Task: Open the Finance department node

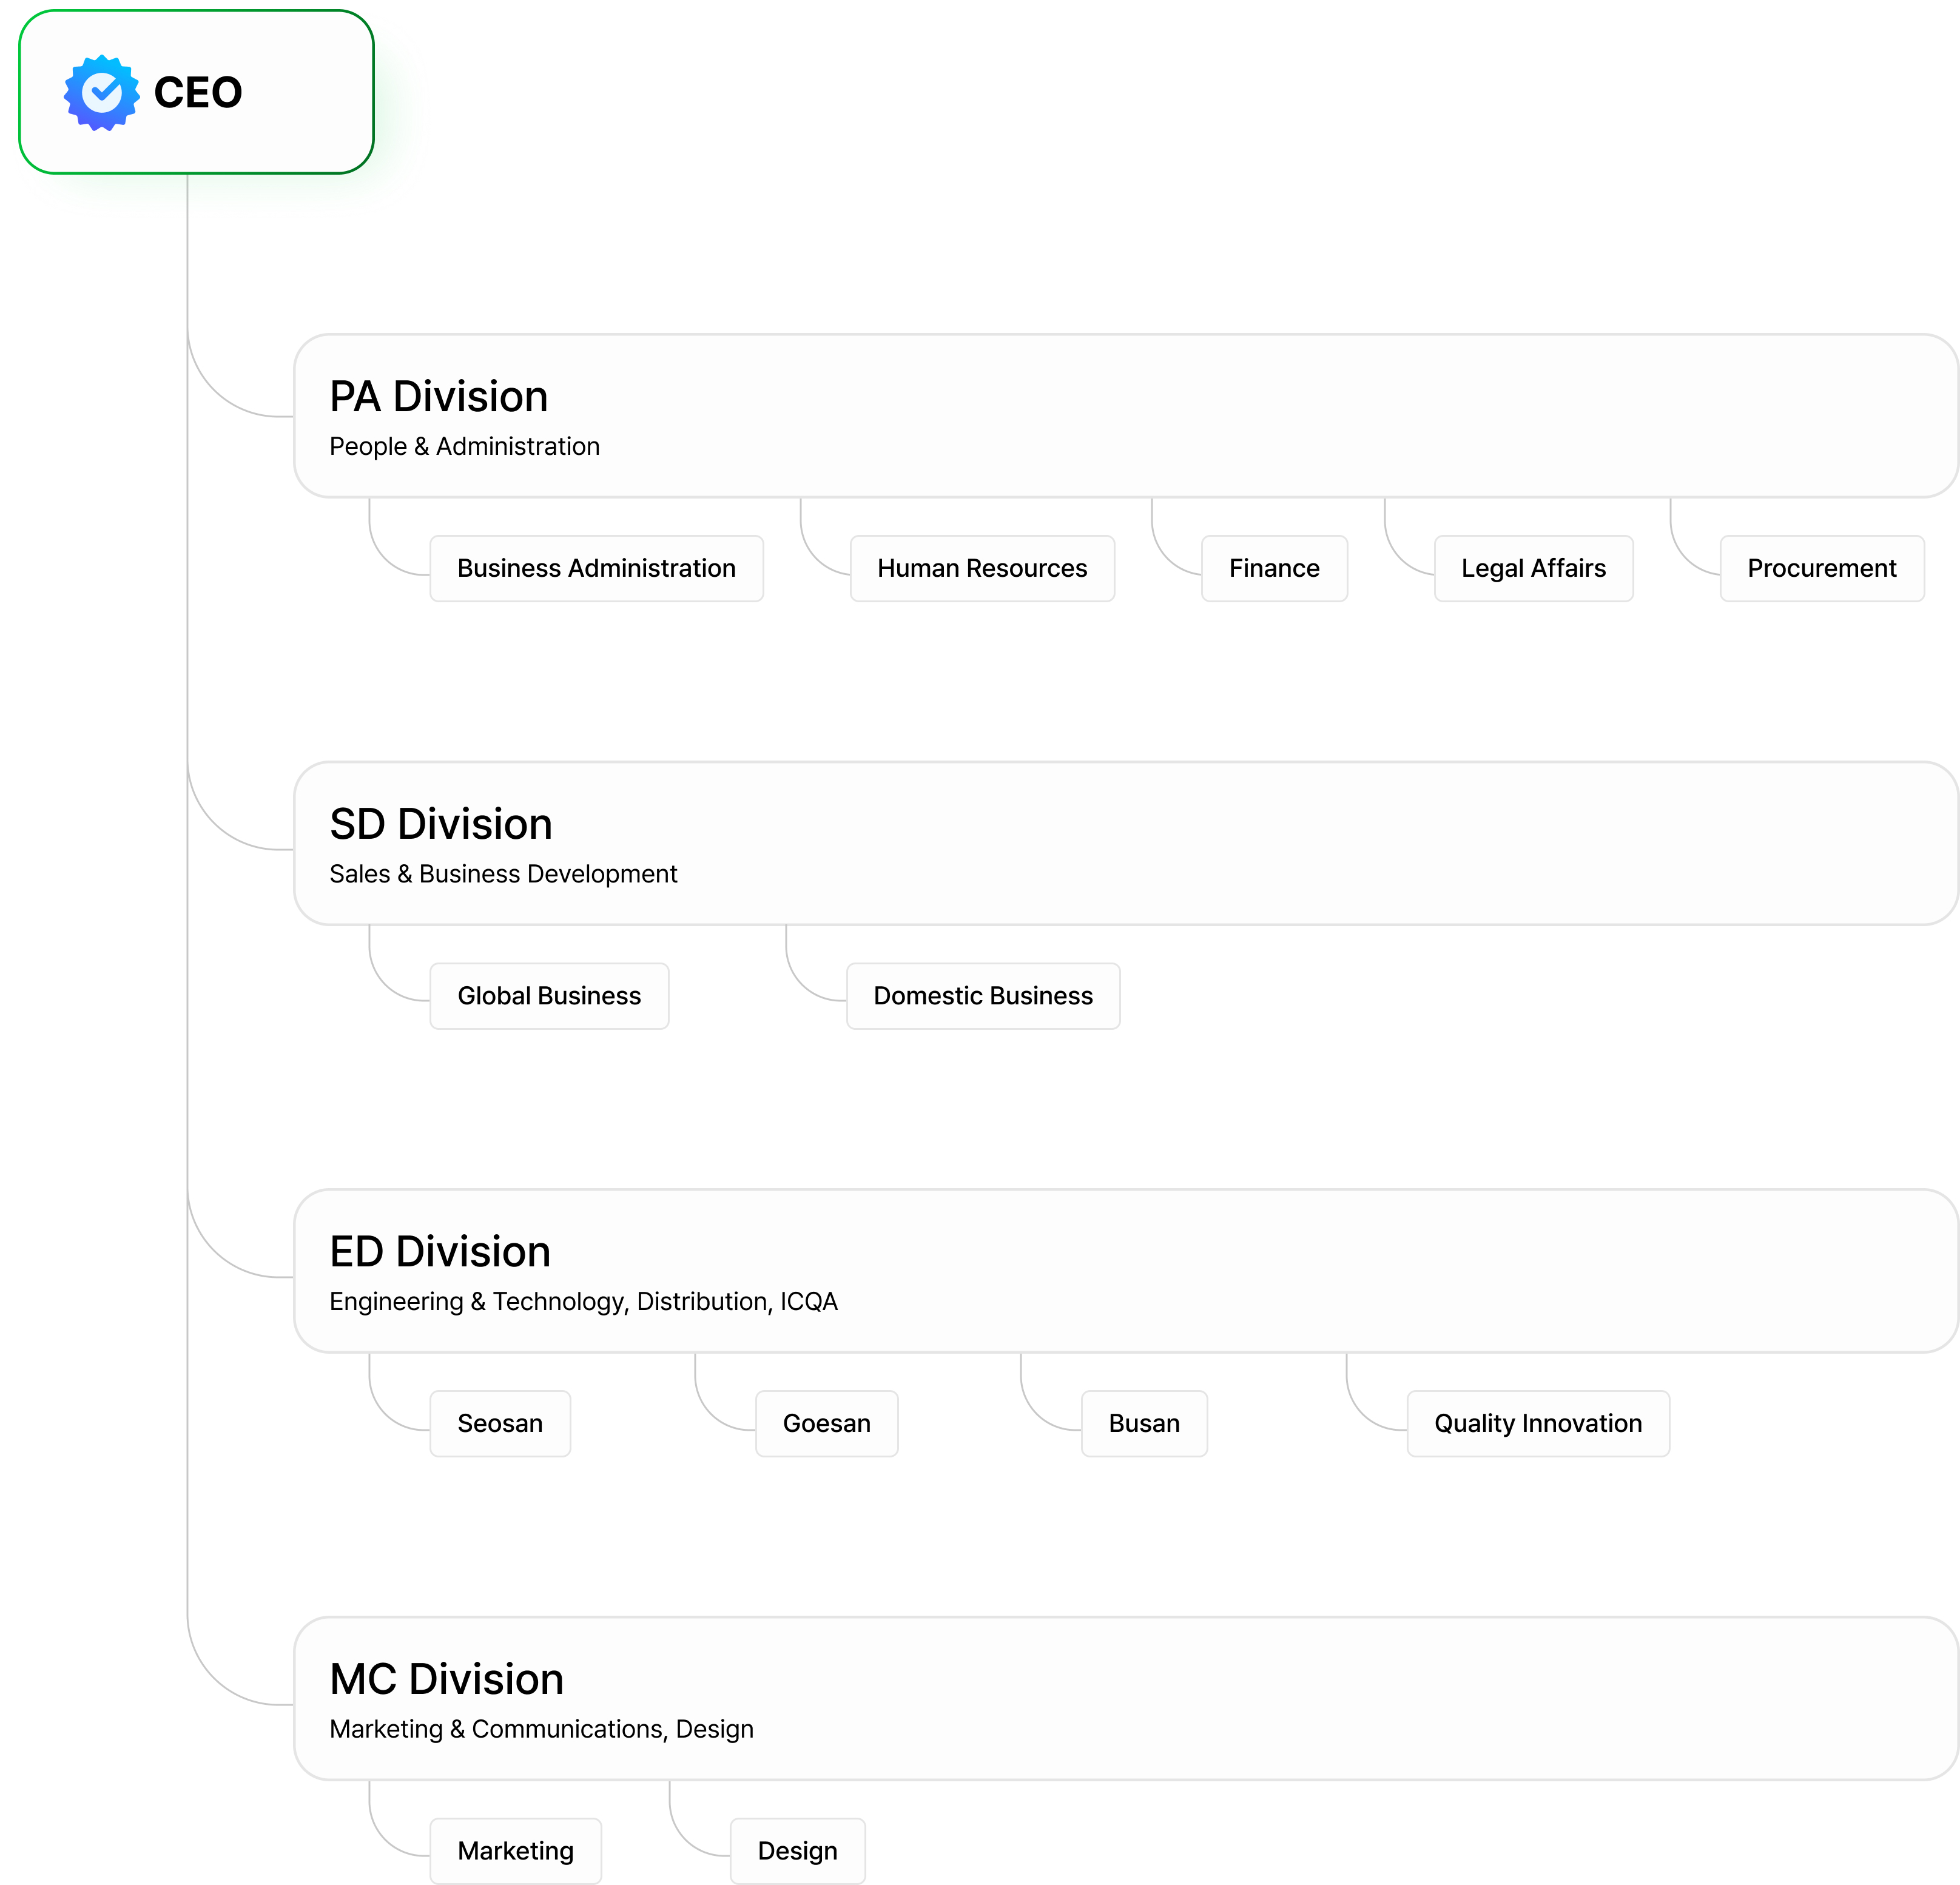Action: [x=1273, y=568]
